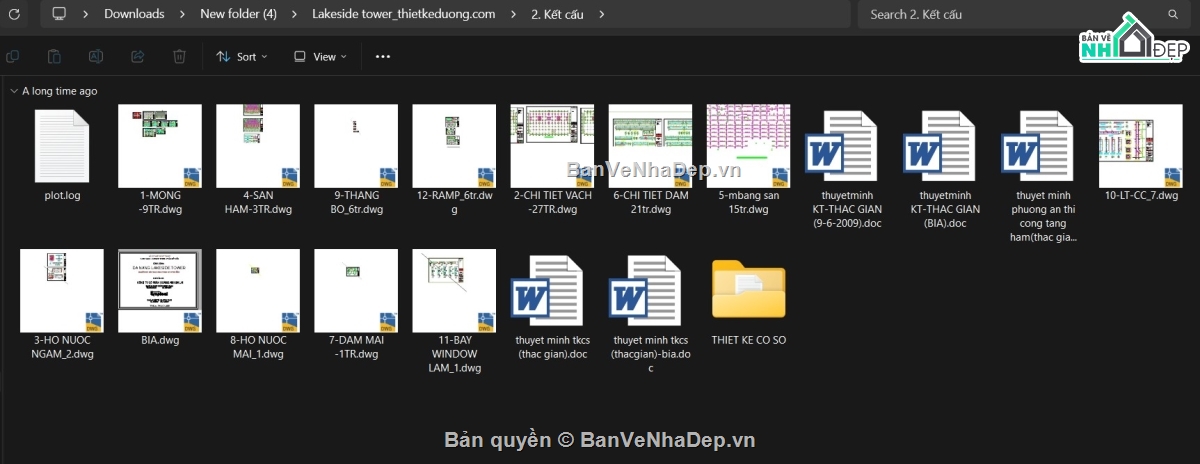
Task: Click the rename icon in toolbar
Action: tap(96, 57)
